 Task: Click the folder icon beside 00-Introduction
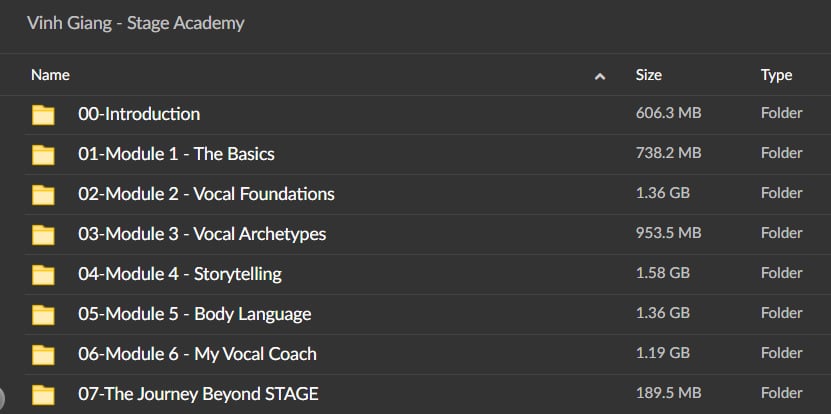(43, 114)
